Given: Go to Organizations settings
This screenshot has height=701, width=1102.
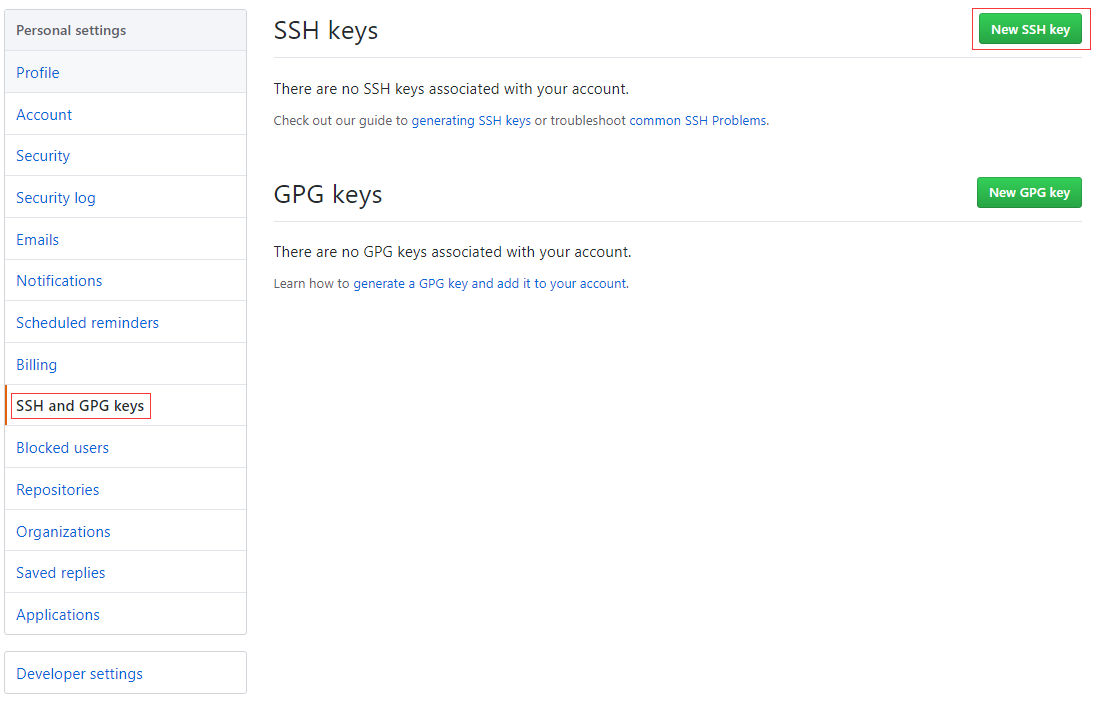Looking at the screenshot, I should (x=125, y=532).
